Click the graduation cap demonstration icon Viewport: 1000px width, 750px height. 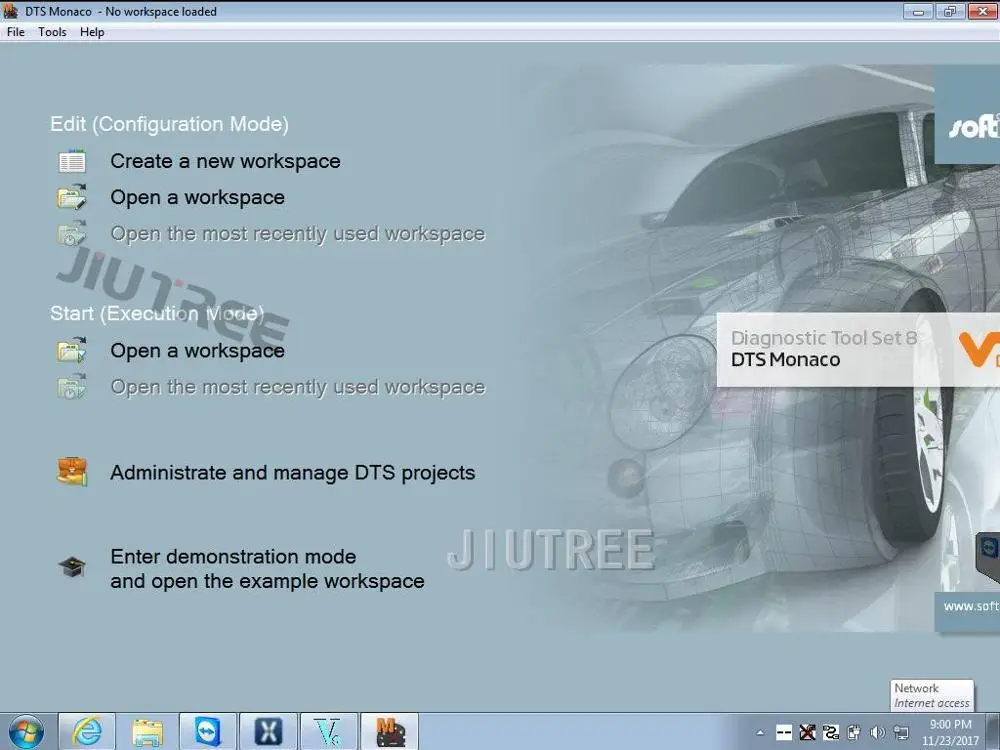tap(72, 567)
